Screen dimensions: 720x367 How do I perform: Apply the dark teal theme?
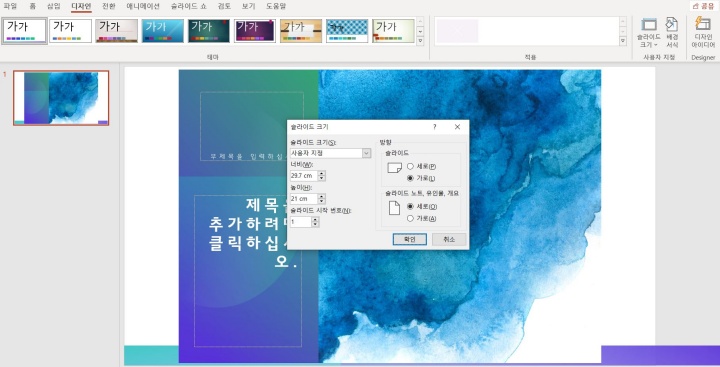click(x=209, y=31)
